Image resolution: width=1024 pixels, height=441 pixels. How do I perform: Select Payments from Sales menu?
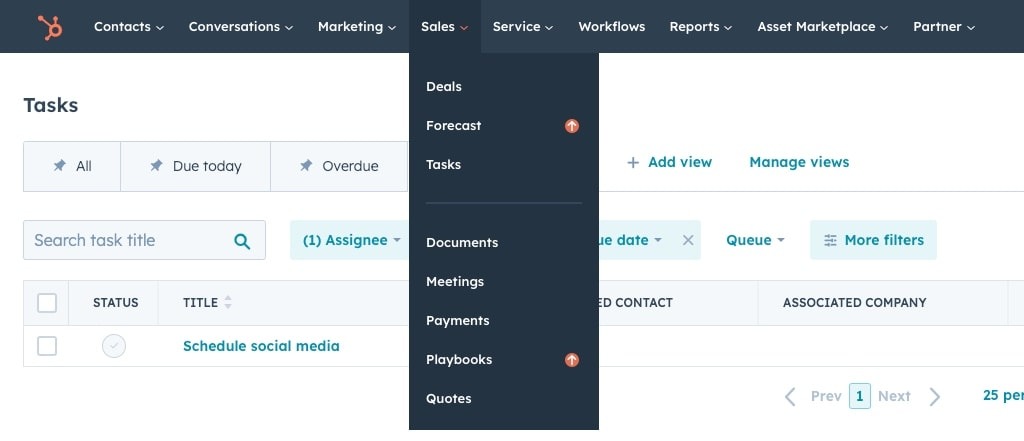pos(458,321)
